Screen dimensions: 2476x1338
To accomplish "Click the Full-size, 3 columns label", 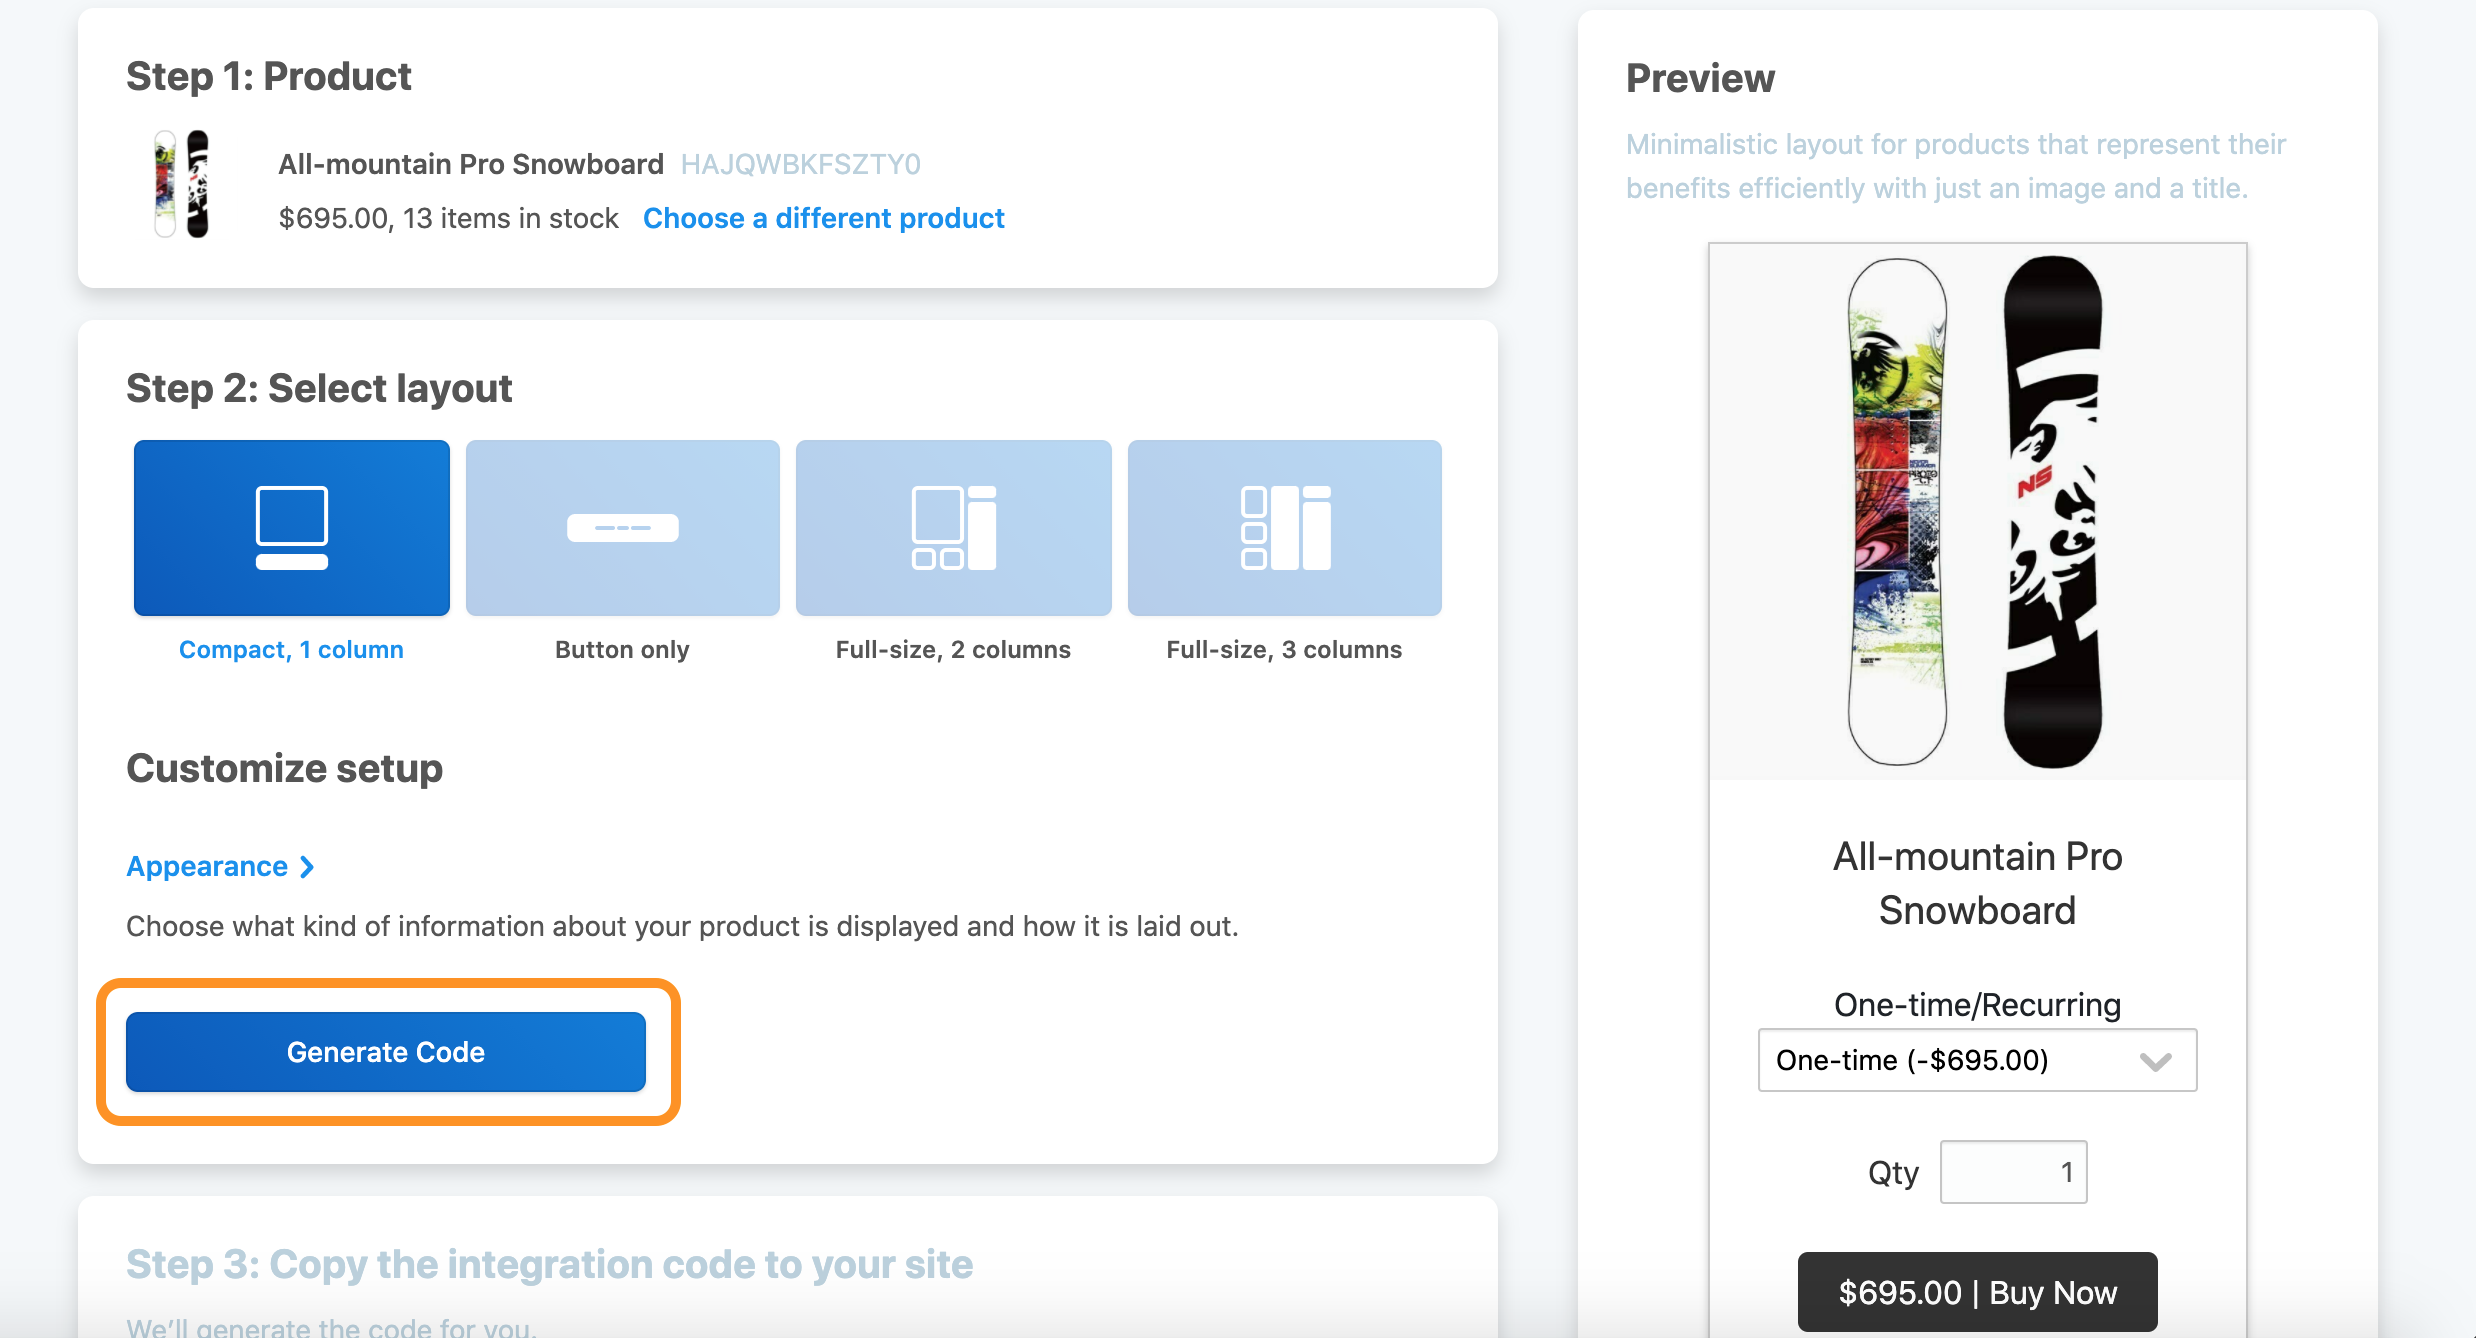I will [x=1284, y=650].
